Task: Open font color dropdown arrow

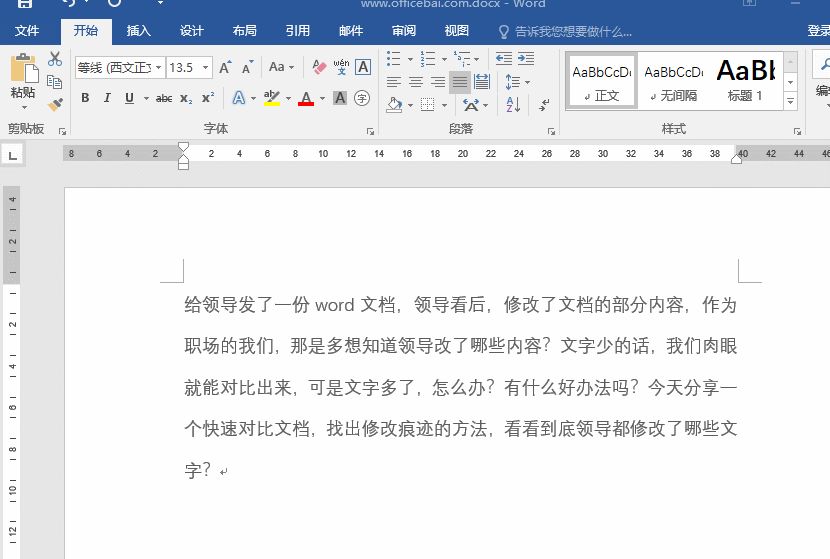Action: click(x=322, y=98)
